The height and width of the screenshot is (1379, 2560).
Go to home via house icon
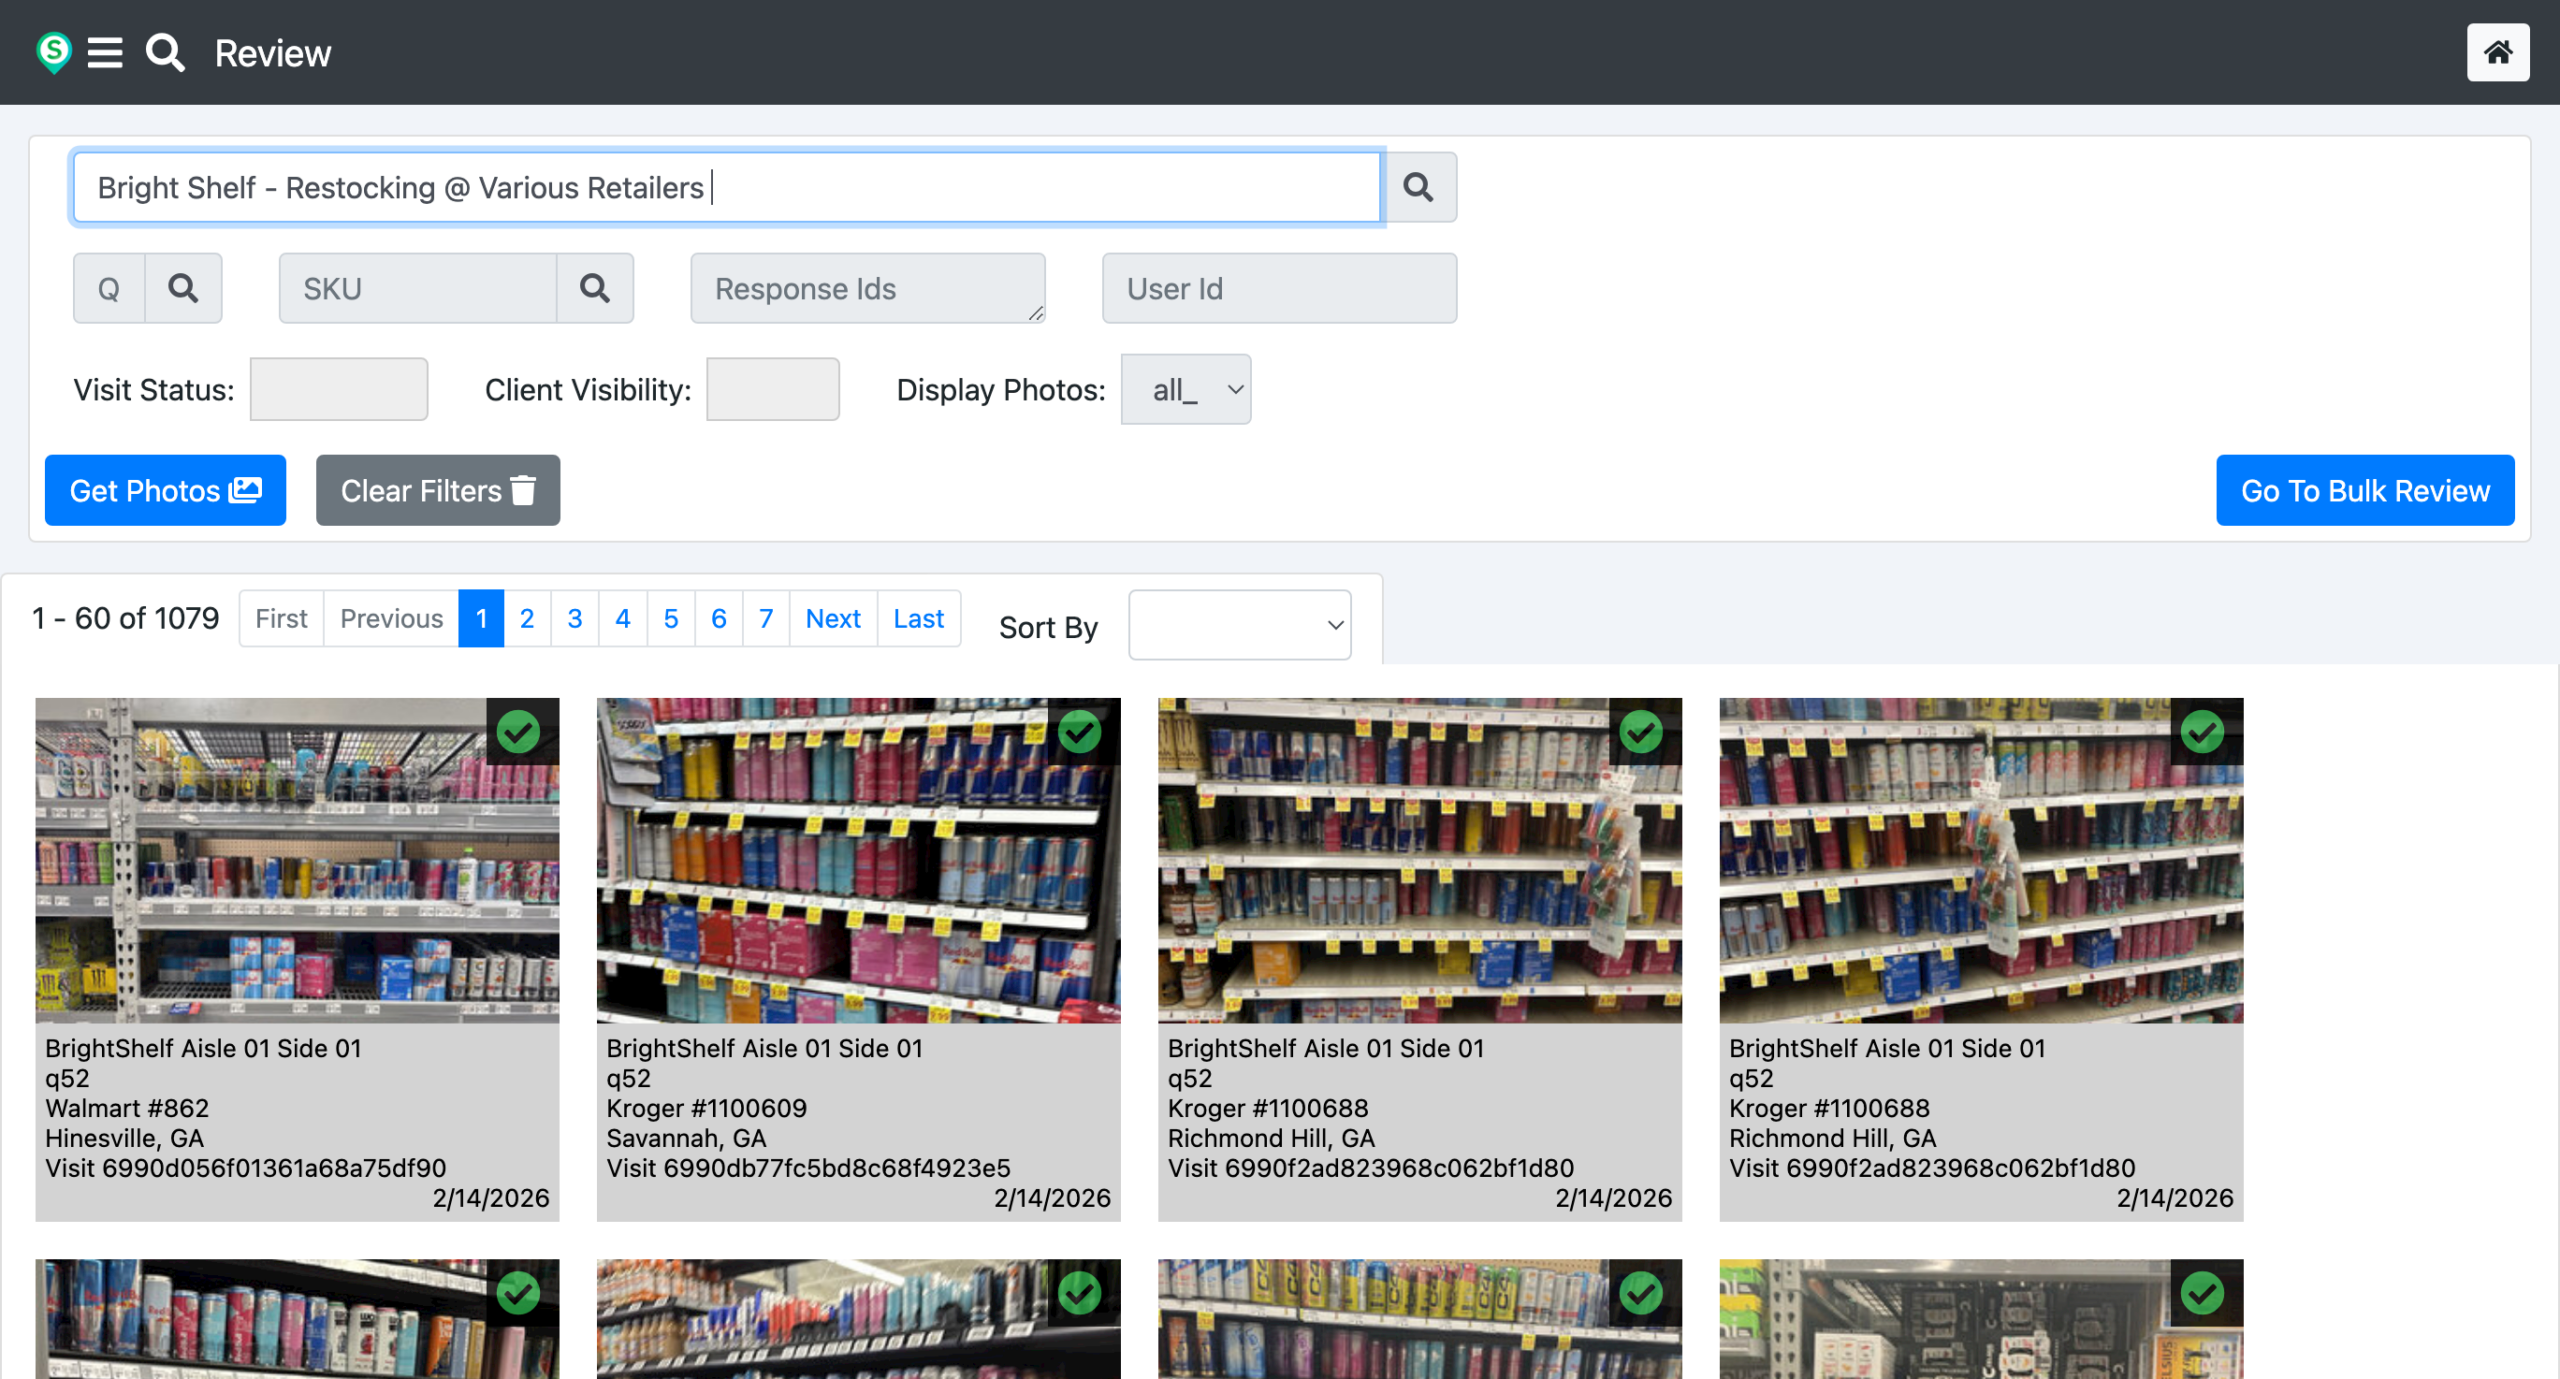[x=2497, y=52]
